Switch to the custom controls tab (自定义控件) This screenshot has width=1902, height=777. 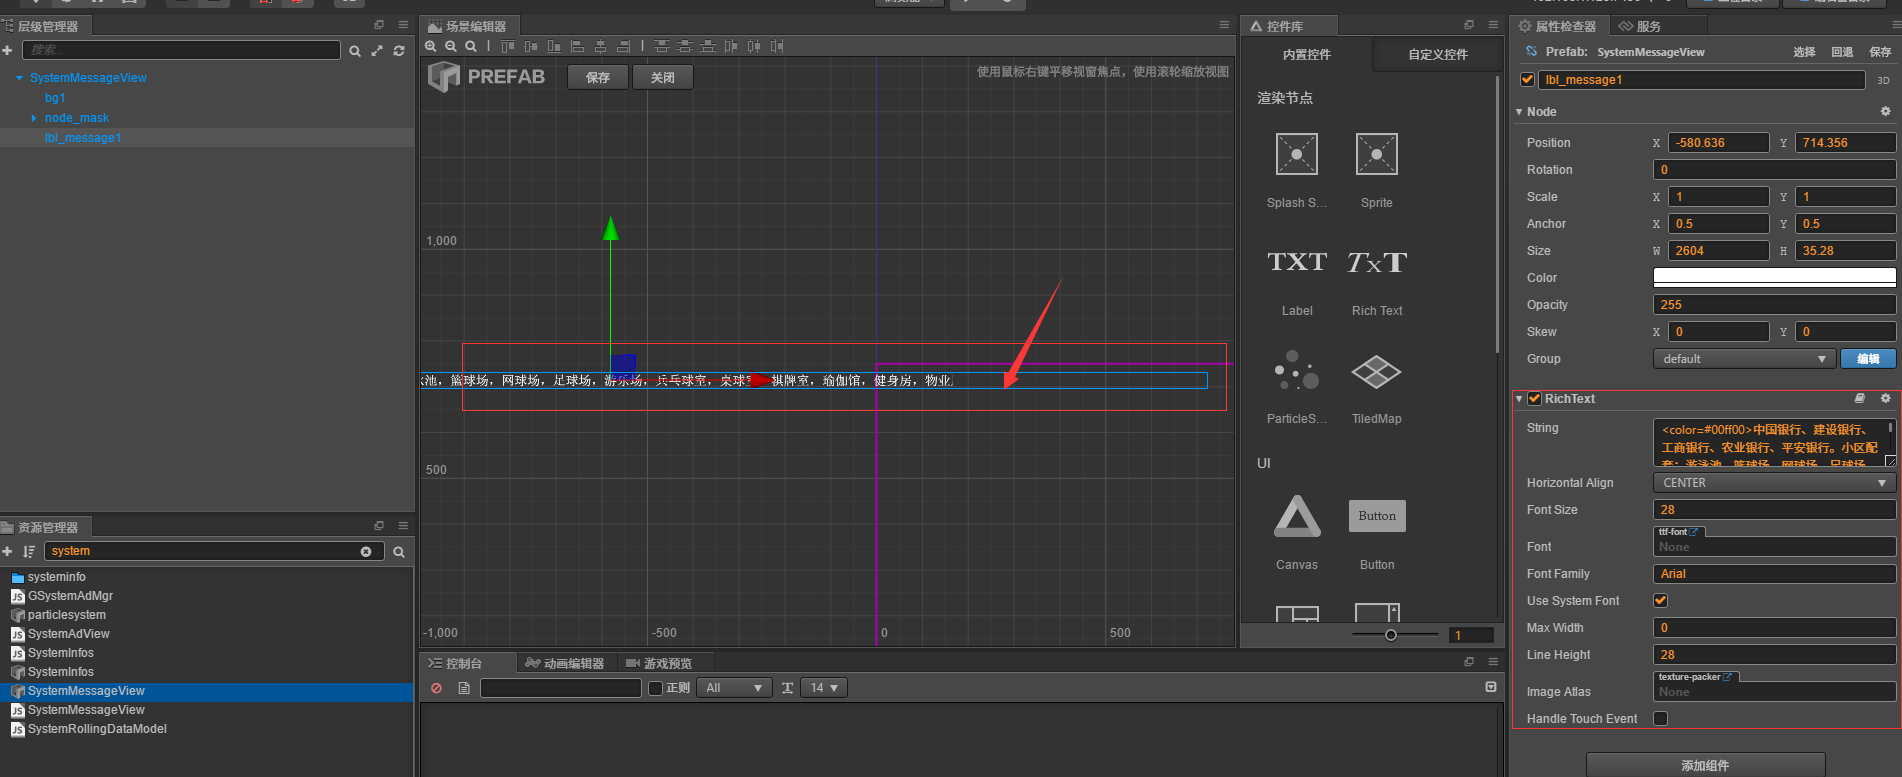(x=1438, y=55)
